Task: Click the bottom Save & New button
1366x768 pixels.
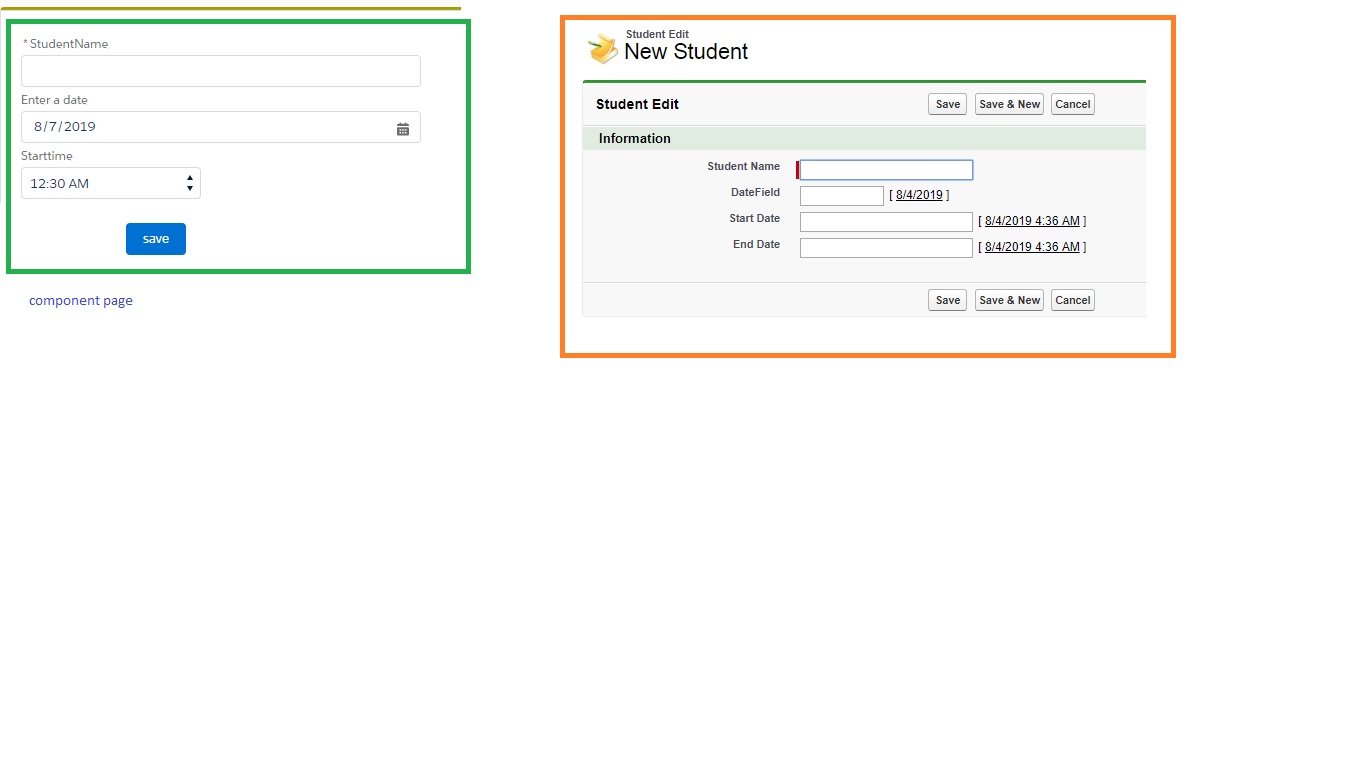Action: pyautogui.click(x=1009, y=300)
